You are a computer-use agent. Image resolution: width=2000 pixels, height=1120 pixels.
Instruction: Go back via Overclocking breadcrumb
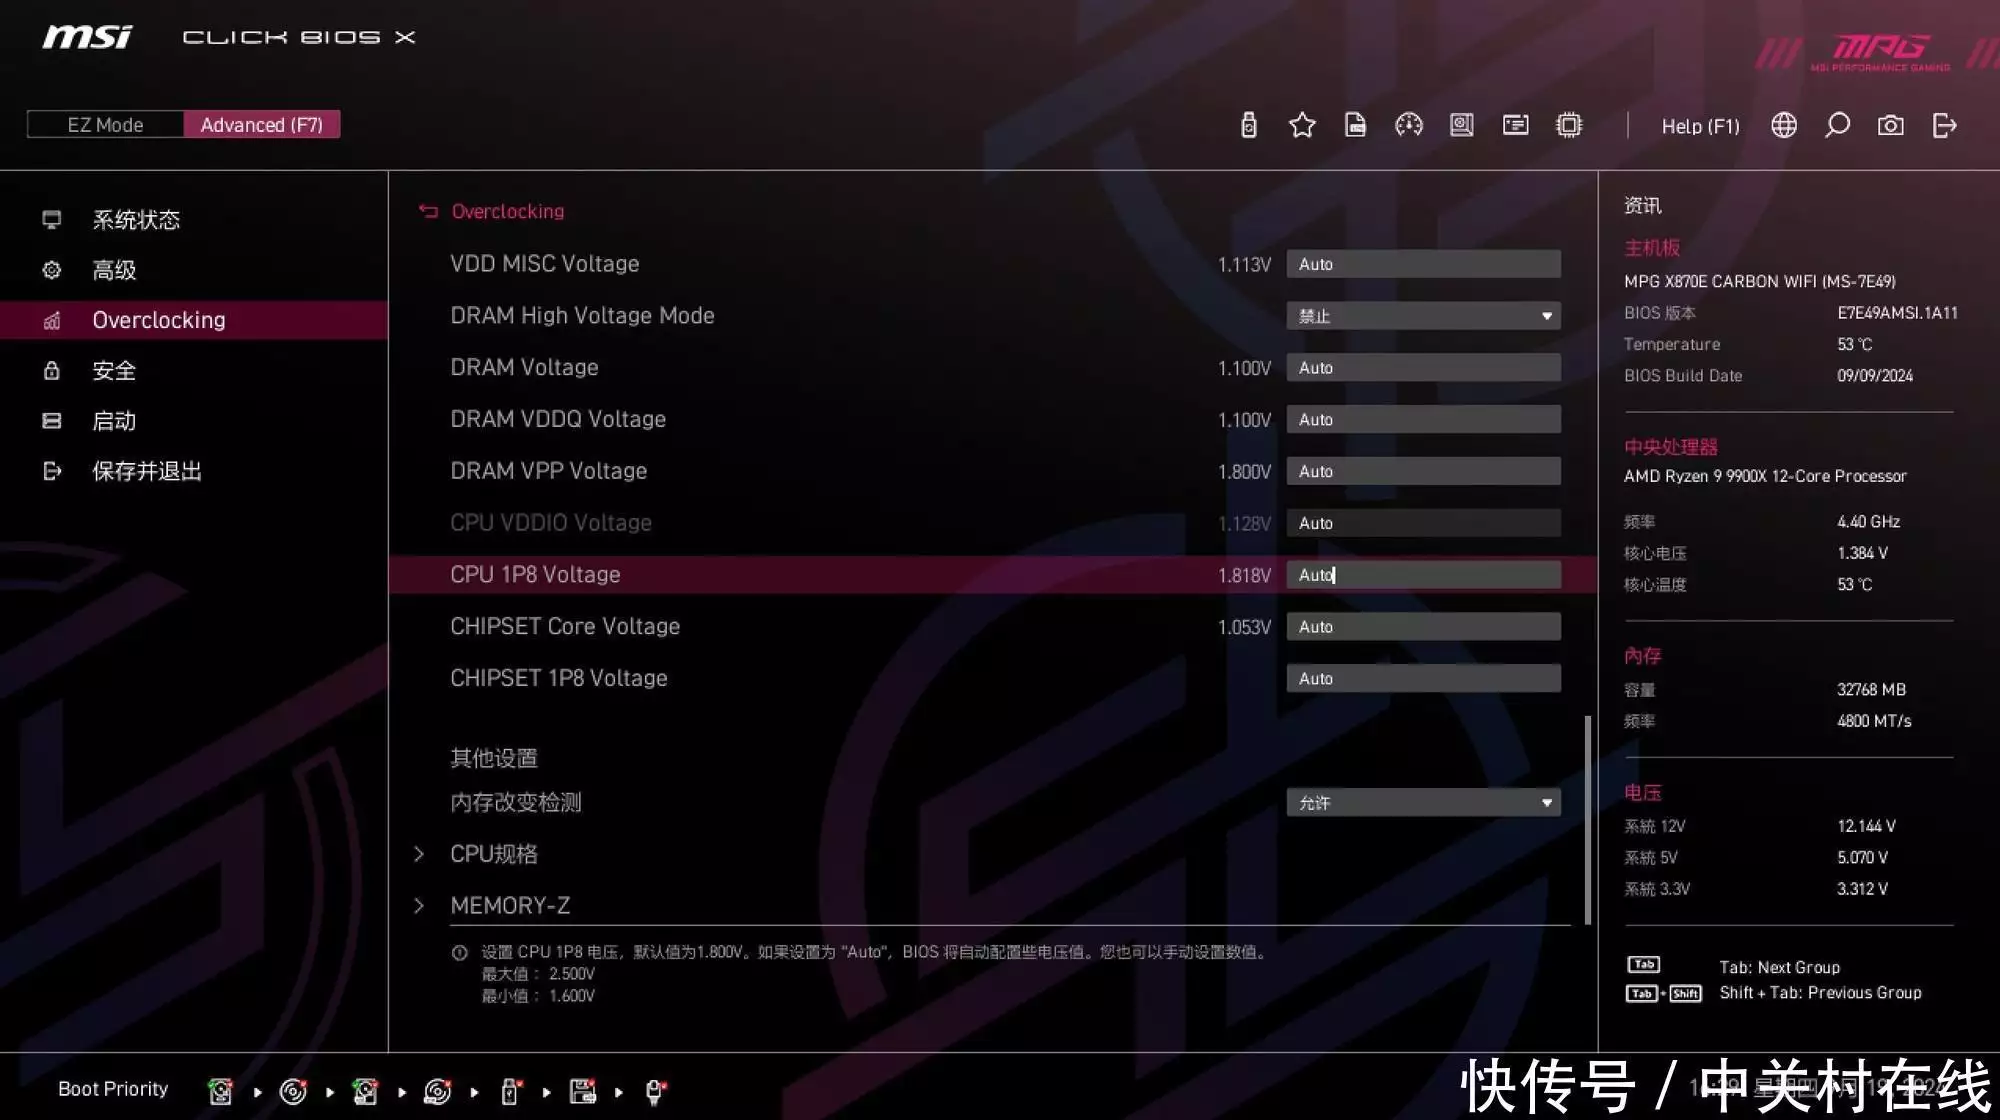tap(508, 211)
